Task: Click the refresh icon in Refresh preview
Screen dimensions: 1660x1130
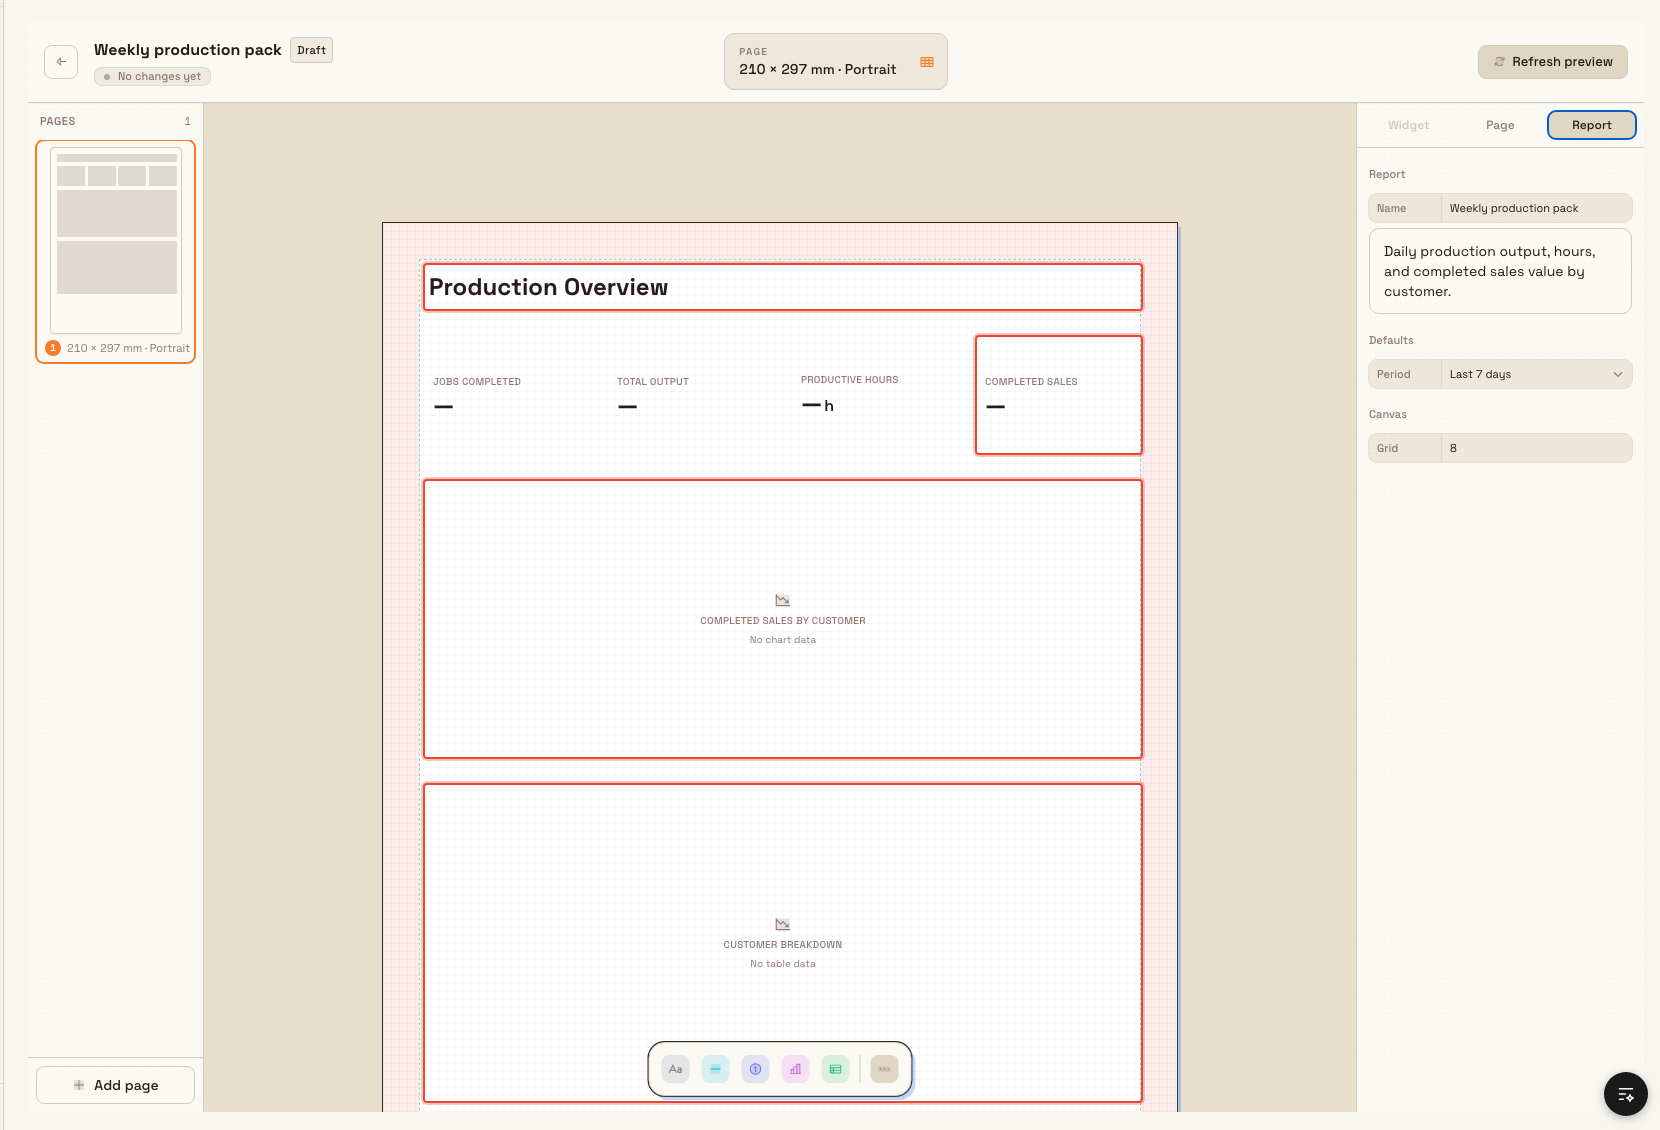Action: pos(1499,62)
